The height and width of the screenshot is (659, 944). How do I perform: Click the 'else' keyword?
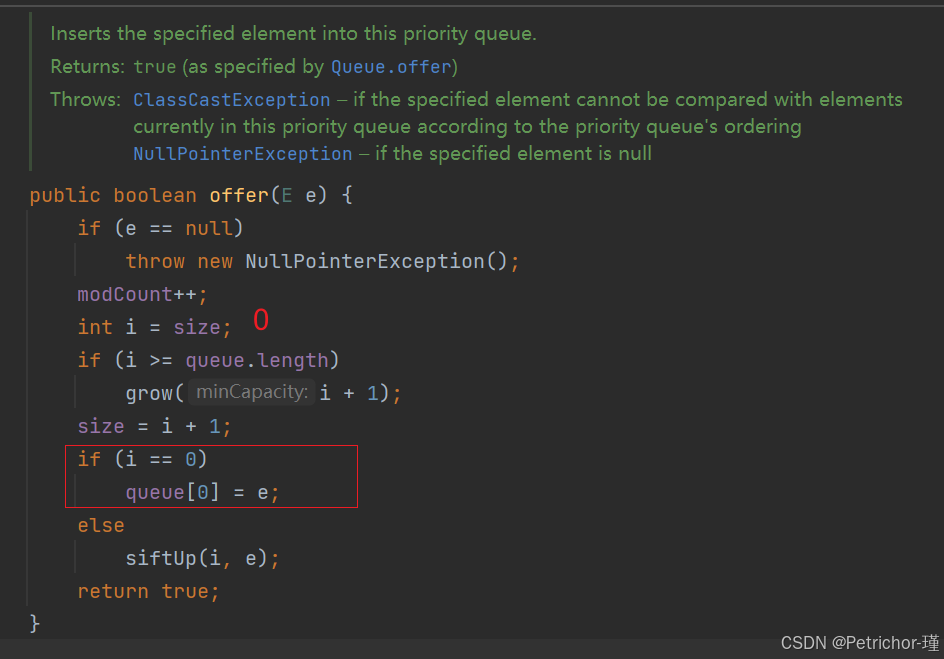101,525
